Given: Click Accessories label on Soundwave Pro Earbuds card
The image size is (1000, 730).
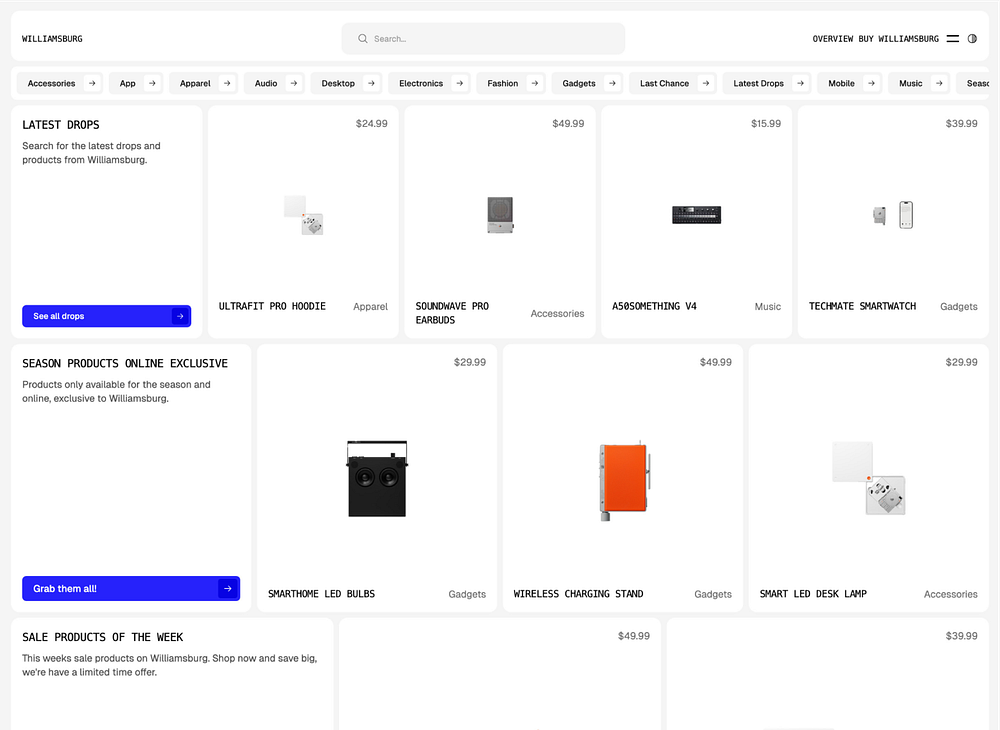Looking at the screenshot, I should tap(557, 314).
